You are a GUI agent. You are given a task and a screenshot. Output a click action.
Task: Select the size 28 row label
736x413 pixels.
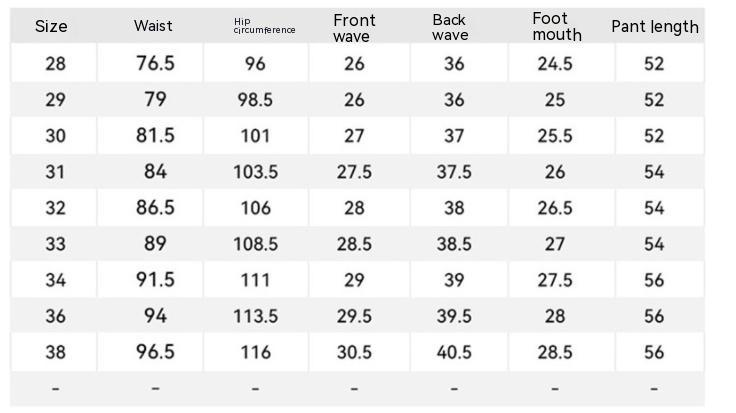click(x=55, y=64)
